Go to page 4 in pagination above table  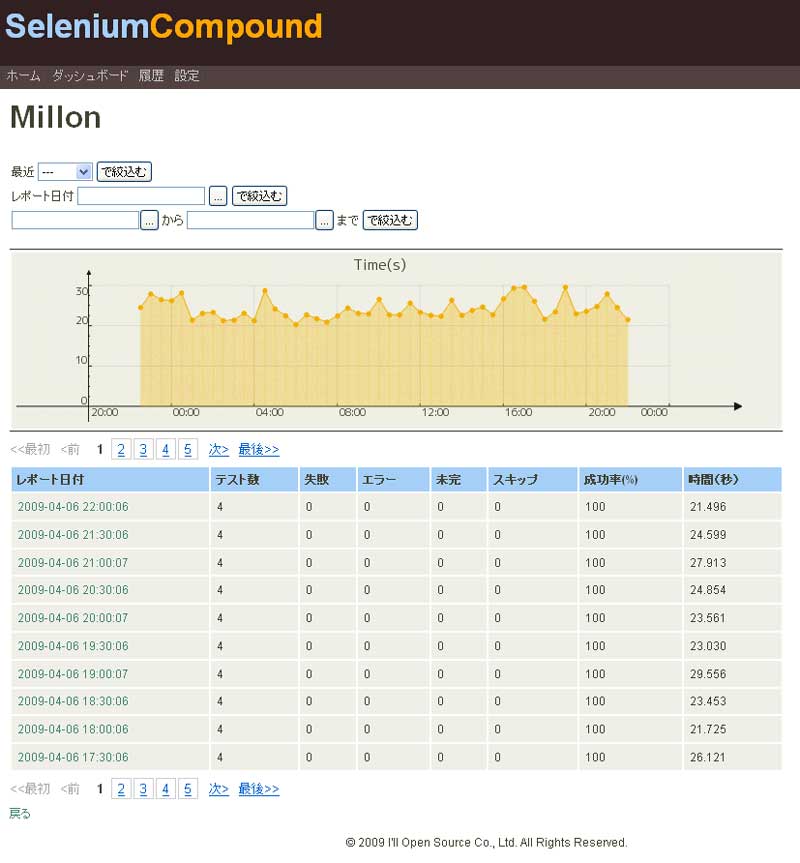(166, 450)
